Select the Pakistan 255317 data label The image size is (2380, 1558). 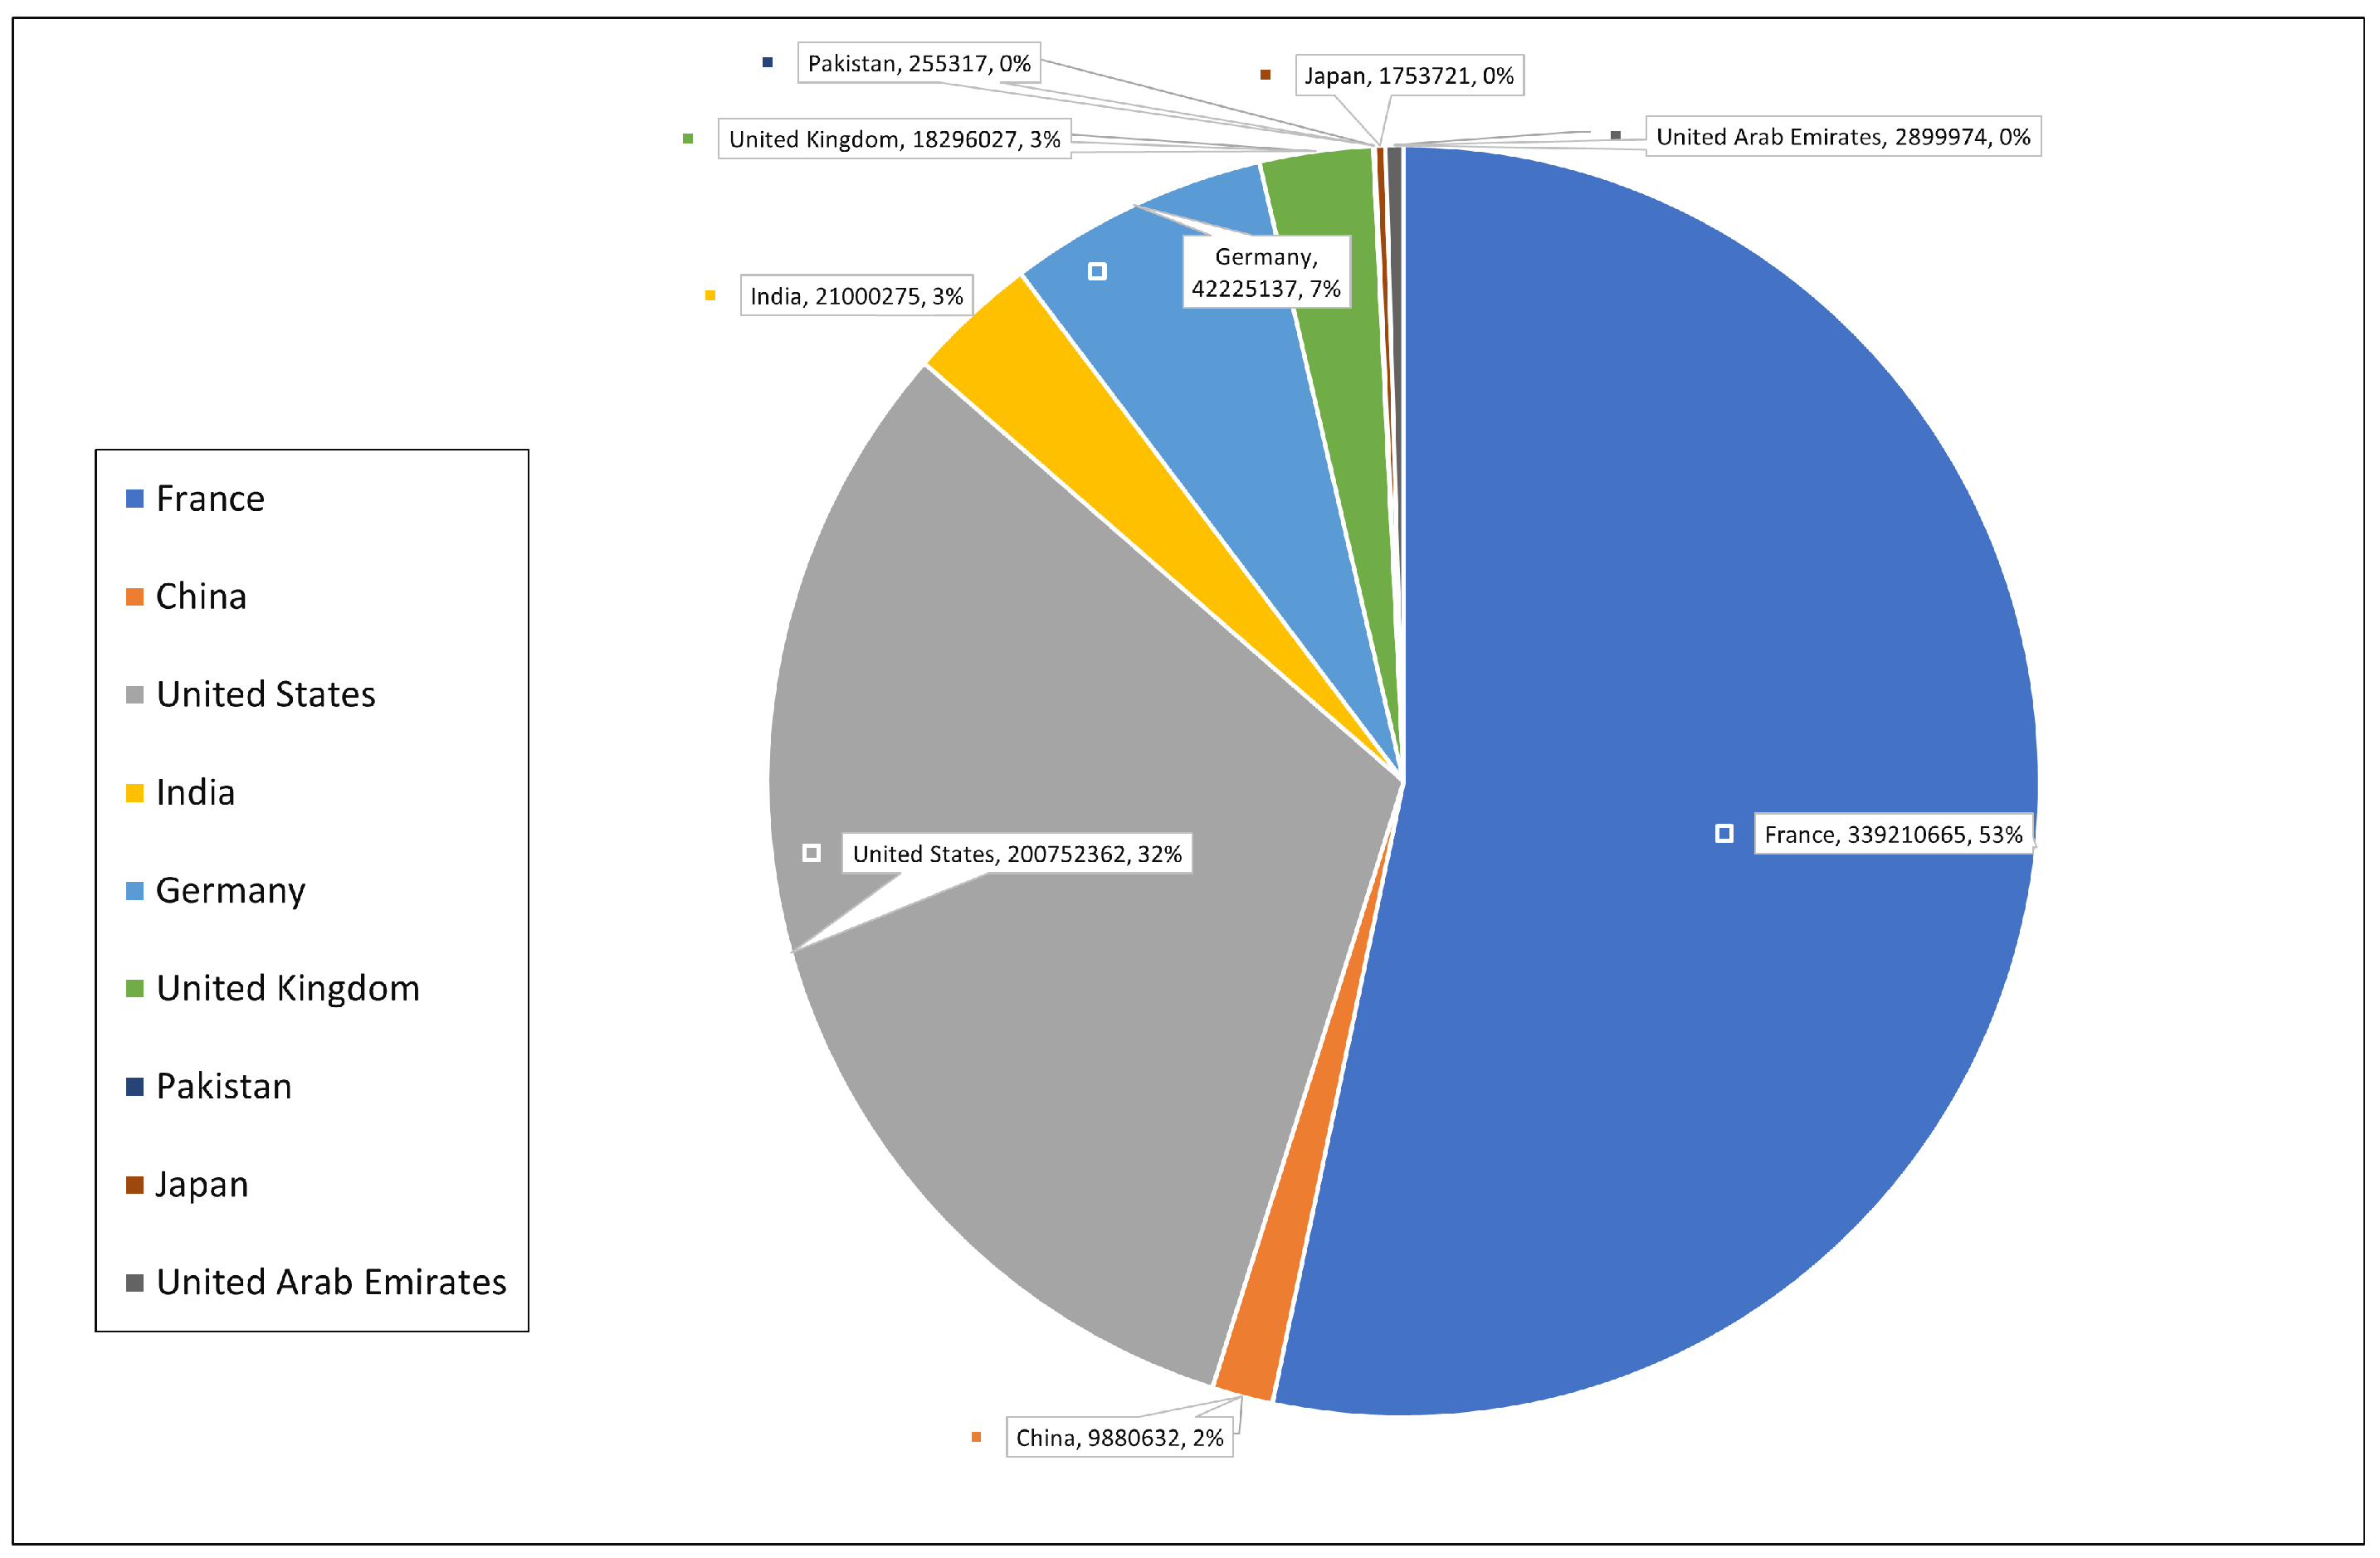919,64
